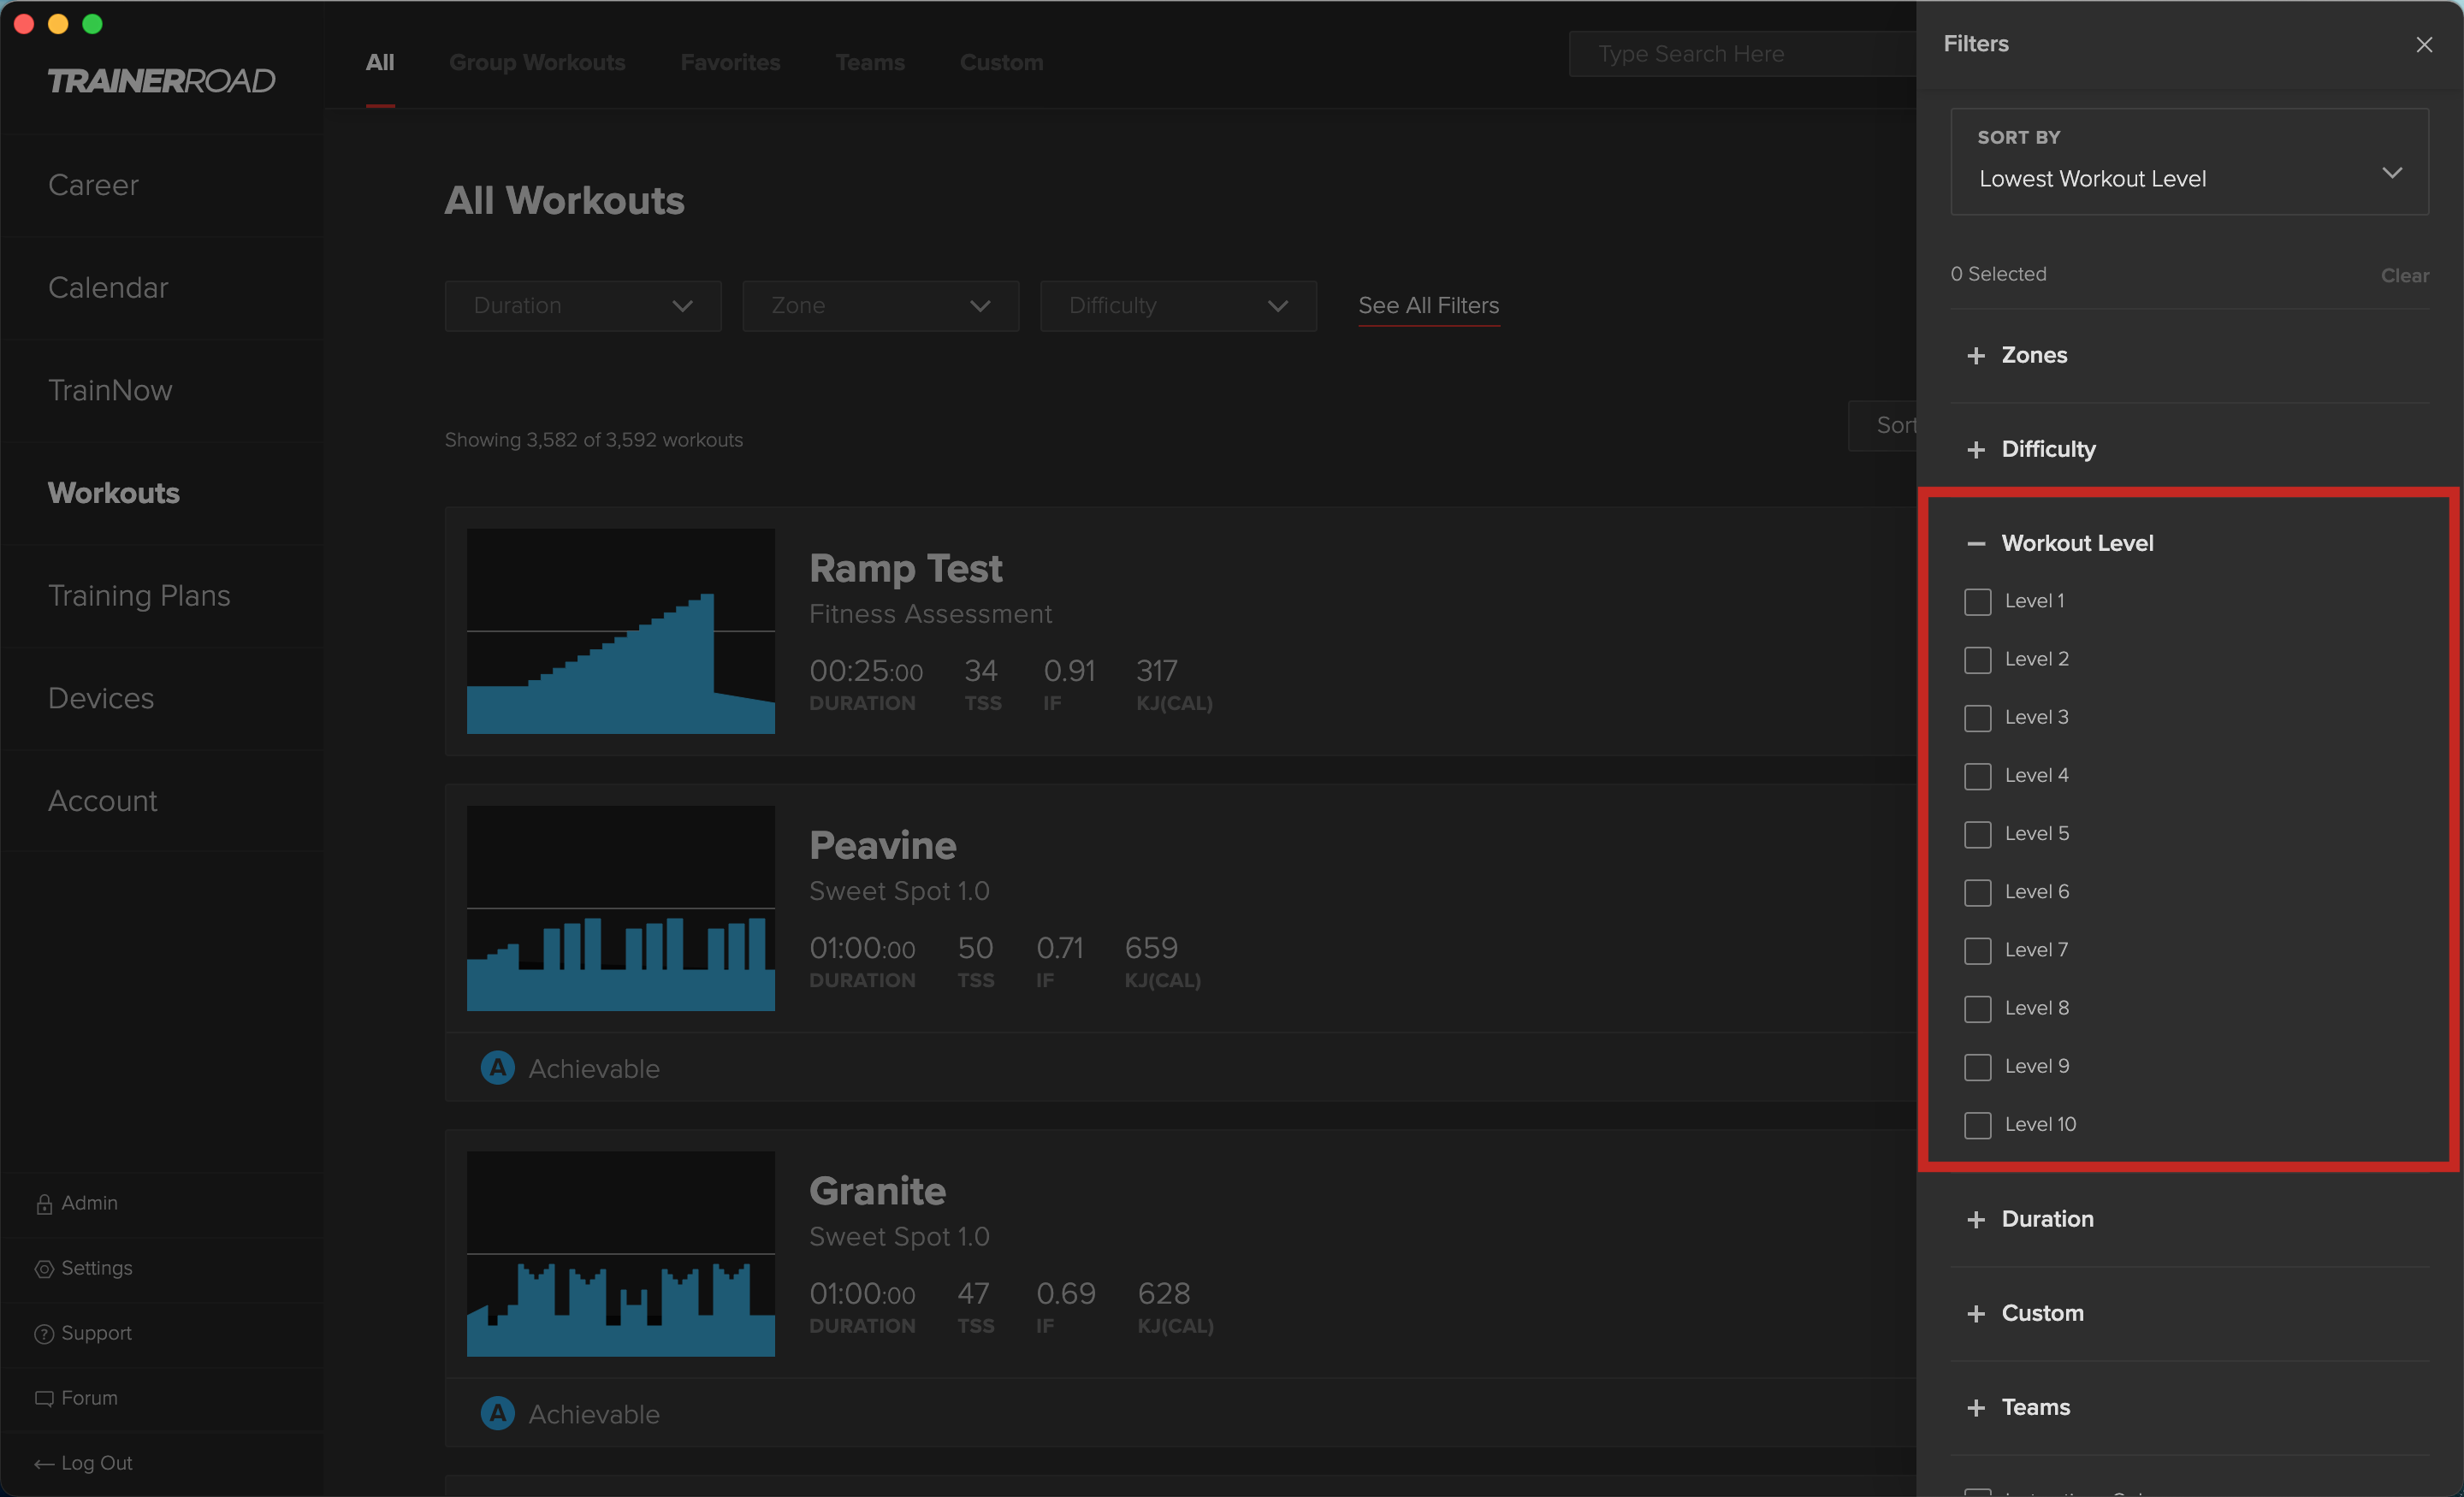Click the Ramp Test workout title
This screenshot has width=2464, height=1497.
[905, 568]
